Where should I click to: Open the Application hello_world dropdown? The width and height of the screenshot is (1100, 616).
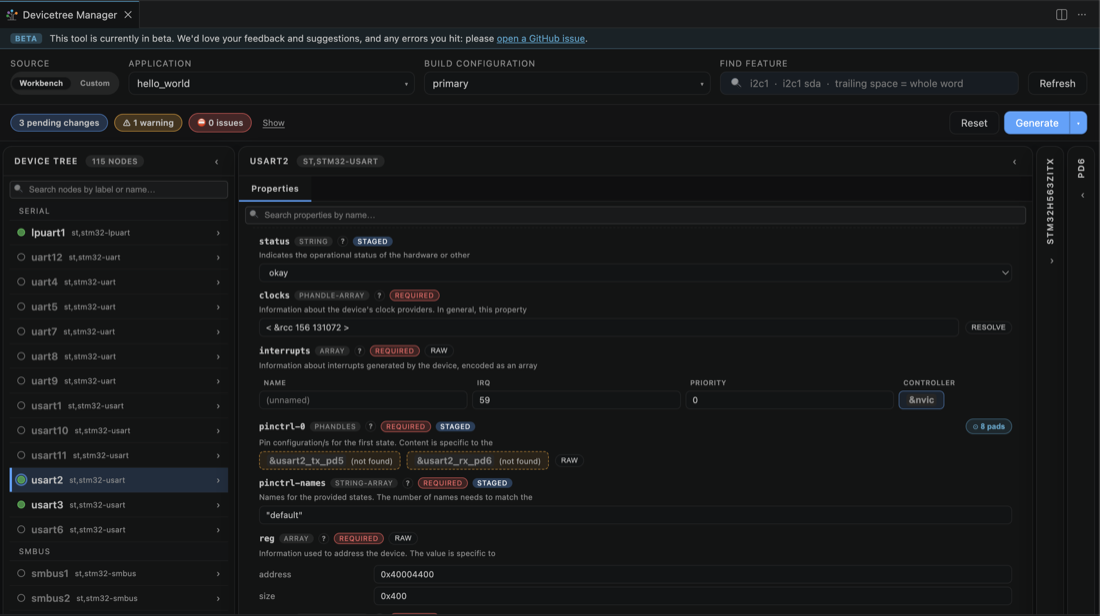[271, 83]
